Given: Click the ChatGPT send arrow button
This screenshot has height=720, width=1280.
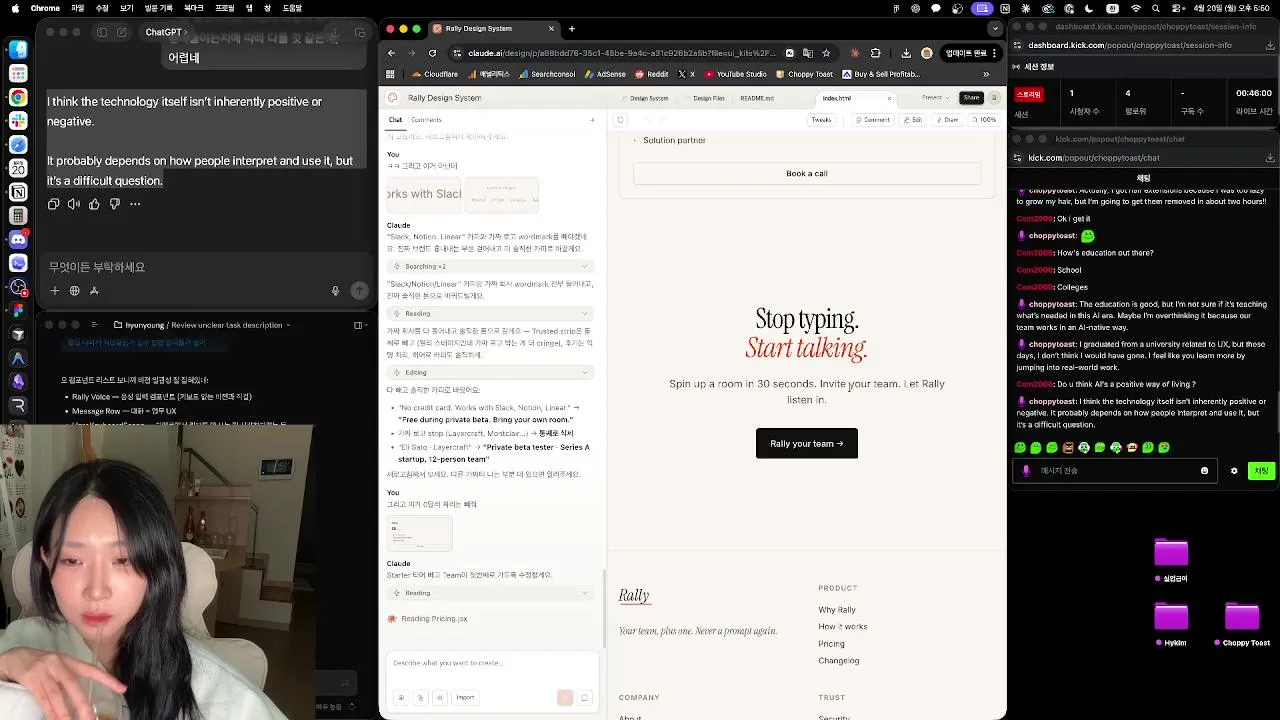Looking at the screenshot, I should (x=359, y=291).
